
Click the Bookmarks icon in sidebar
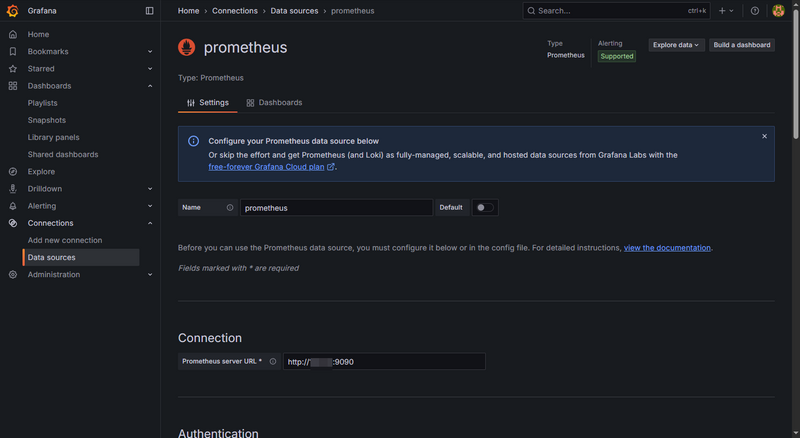coord(13,52)
